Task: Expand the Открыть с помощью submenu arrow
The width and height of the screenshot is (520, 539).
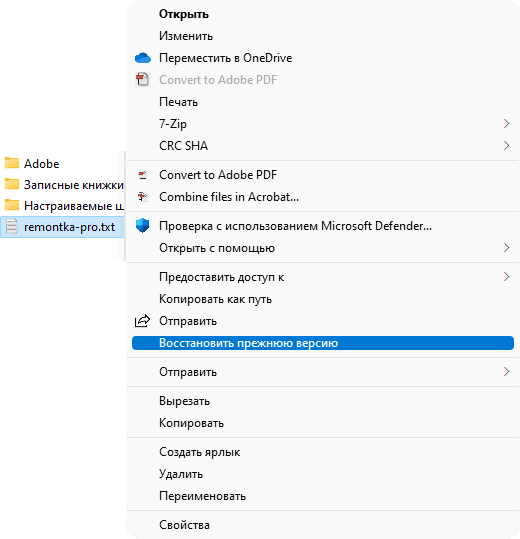Action: [x=506, y=248]
